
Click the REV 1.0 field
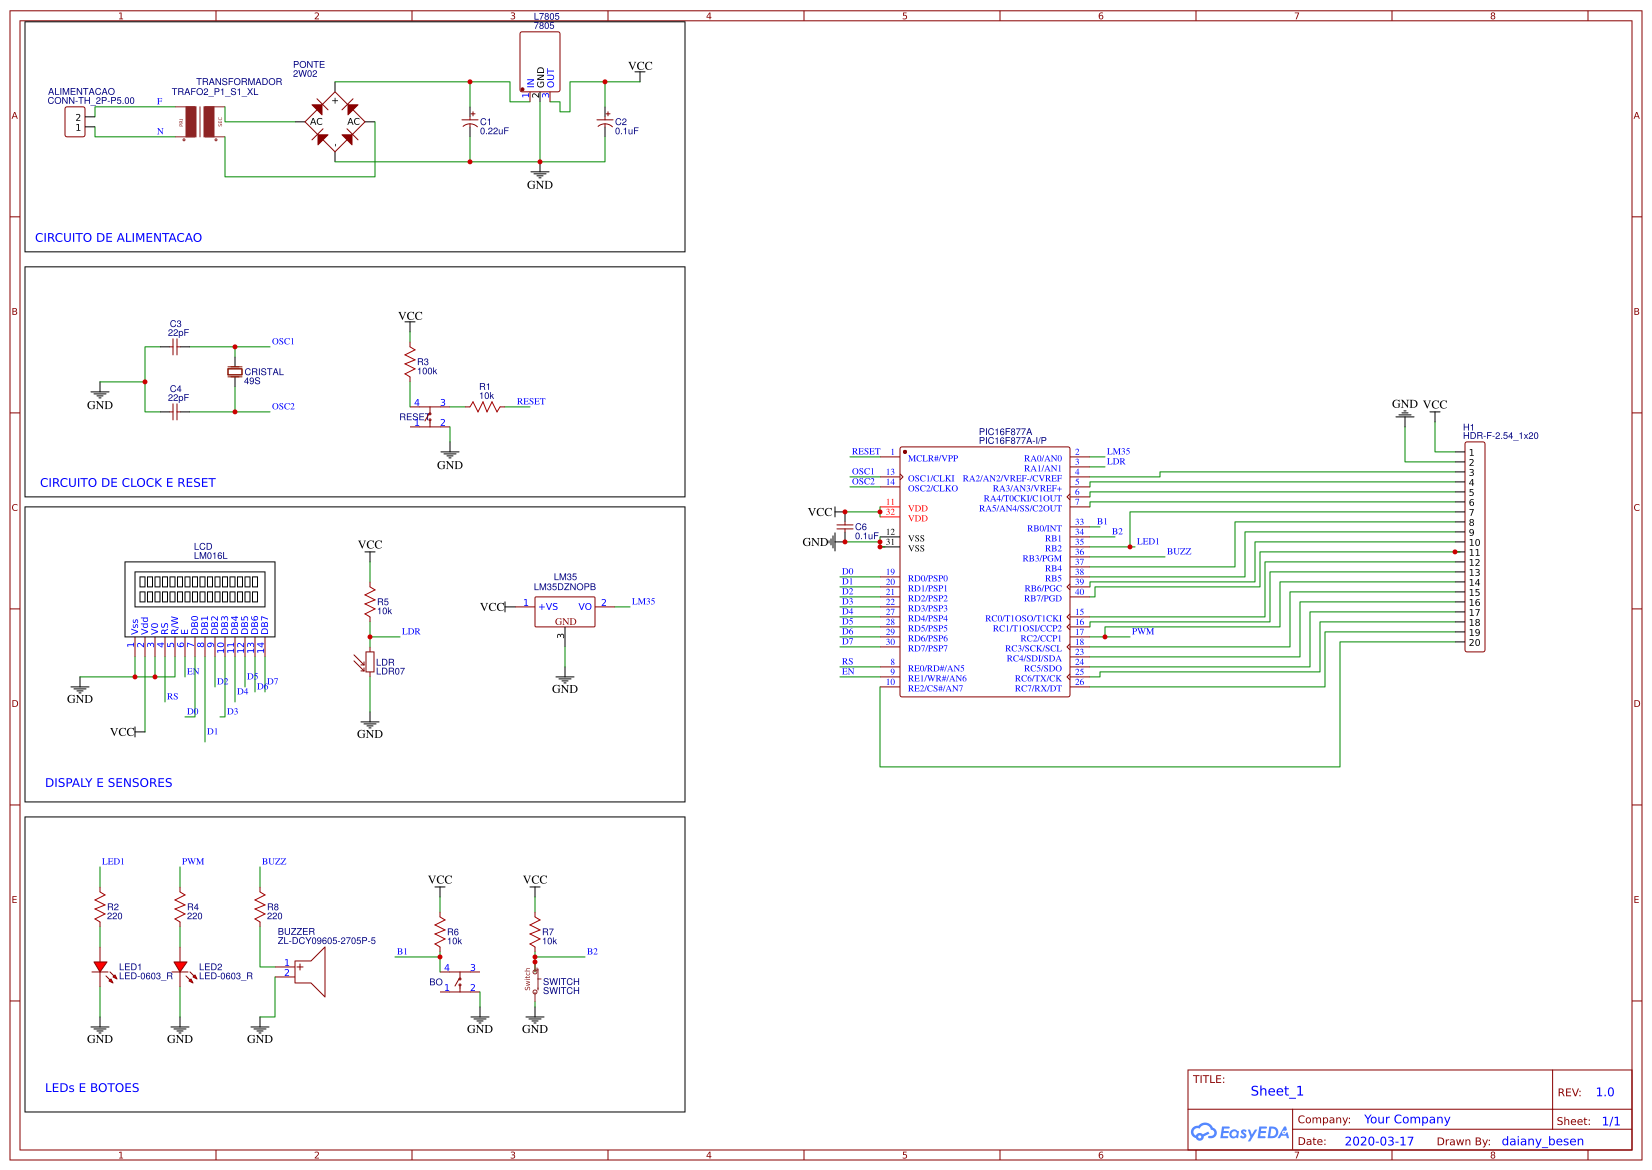coord(1605,1092)
